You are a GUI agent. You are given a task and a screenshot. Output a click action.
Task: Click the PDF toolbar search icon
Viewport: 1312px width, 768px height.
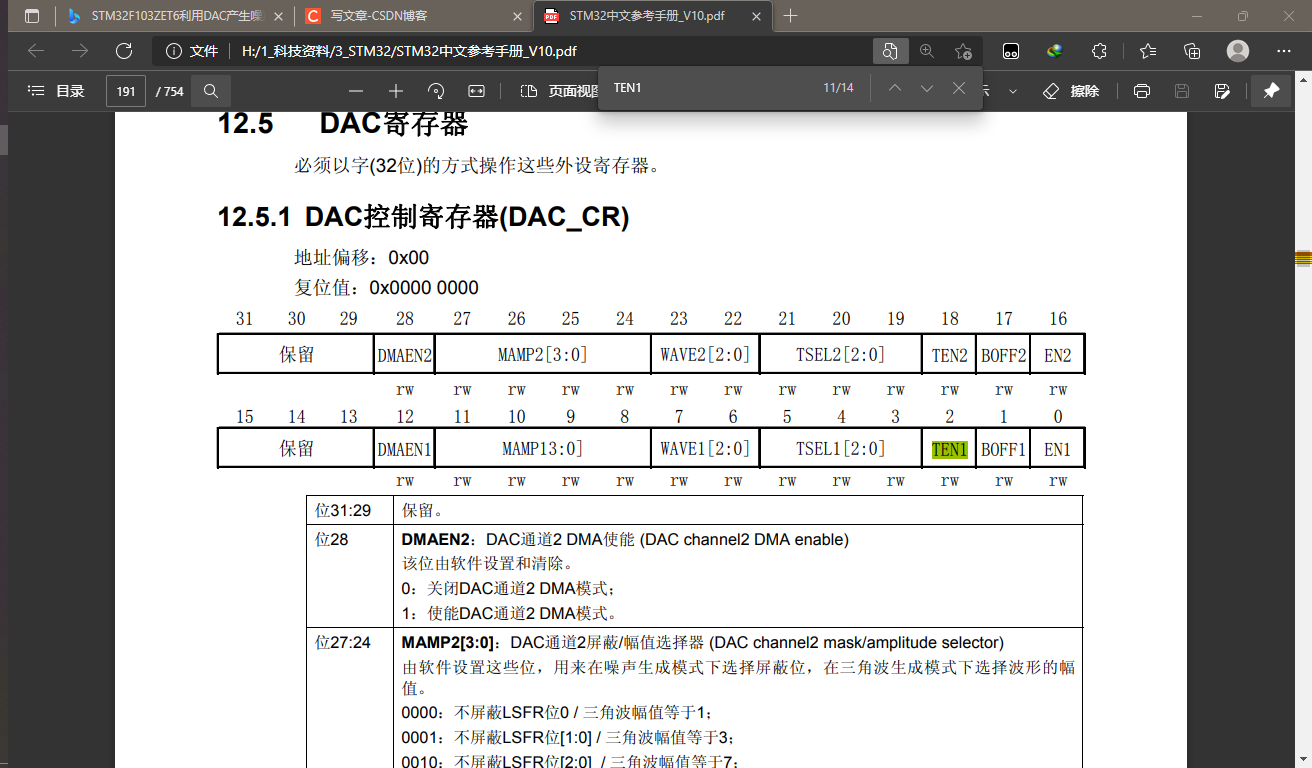tap(211, 91)
